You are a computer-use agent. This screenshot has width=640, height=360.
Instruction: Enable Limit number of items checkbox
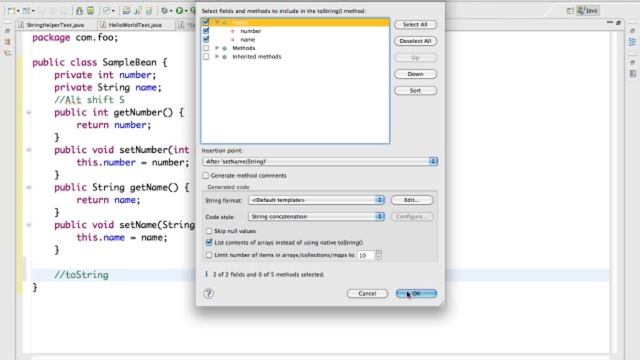coord(209,255)
